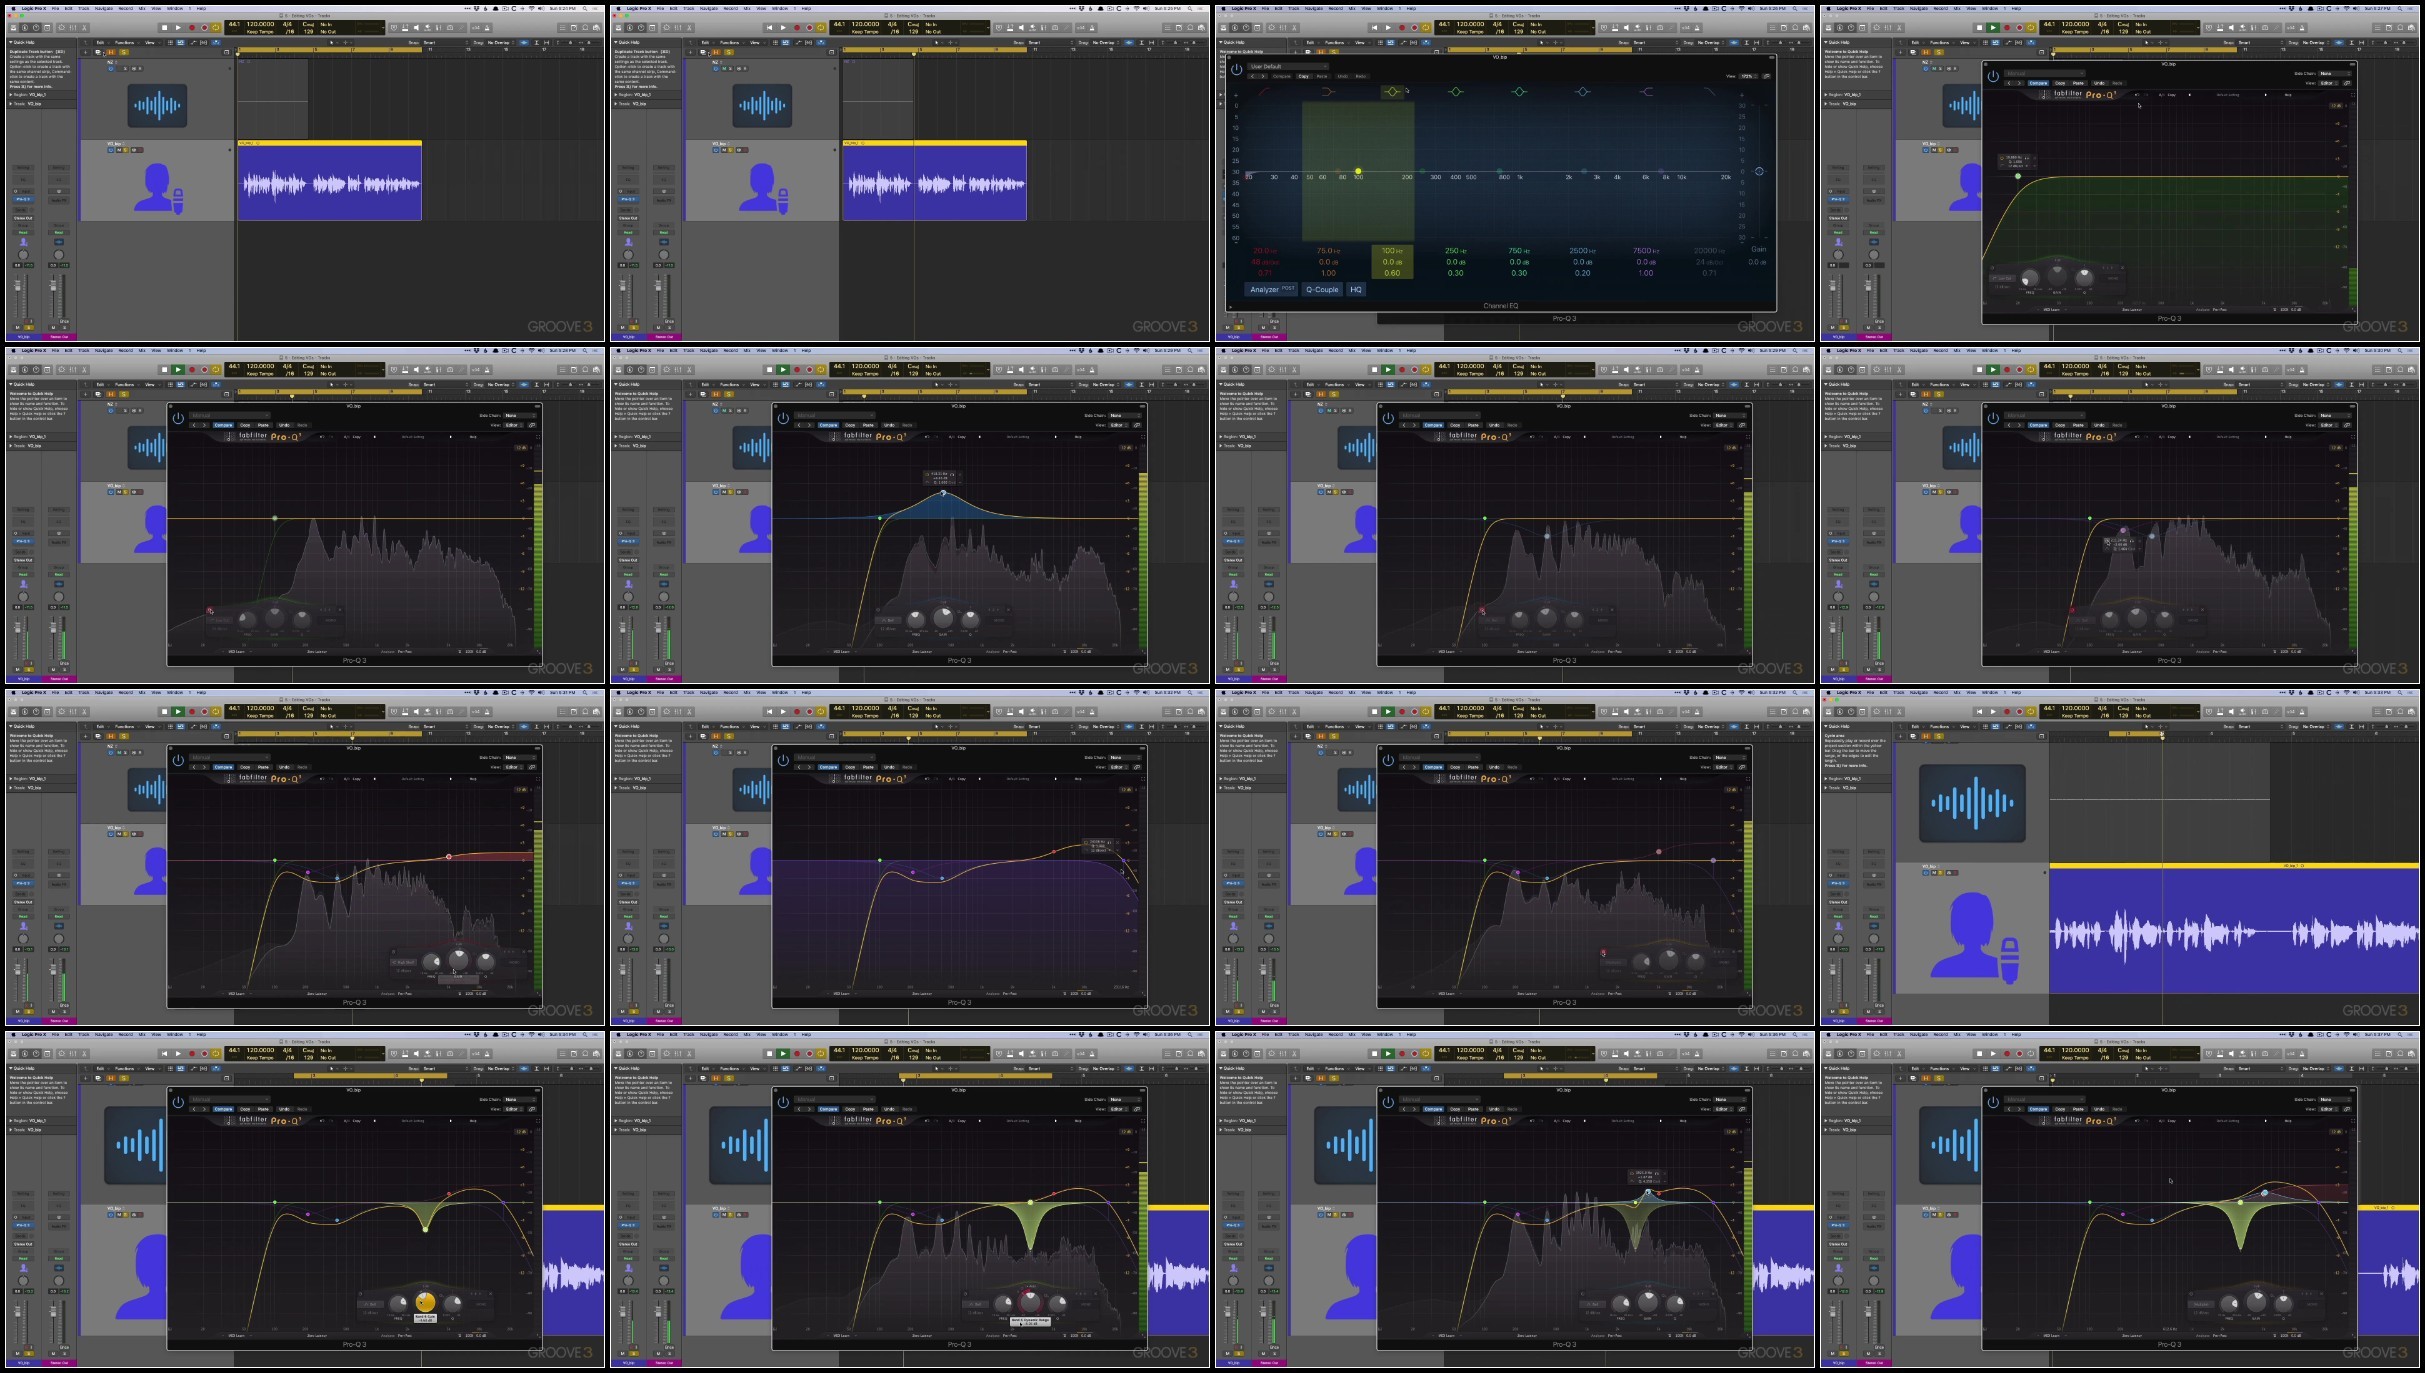In zoomed waveform frame, click the large blue waveform track icon
The height and width of the screenshot is (1373, 2425).
[x=1972, y=803]
